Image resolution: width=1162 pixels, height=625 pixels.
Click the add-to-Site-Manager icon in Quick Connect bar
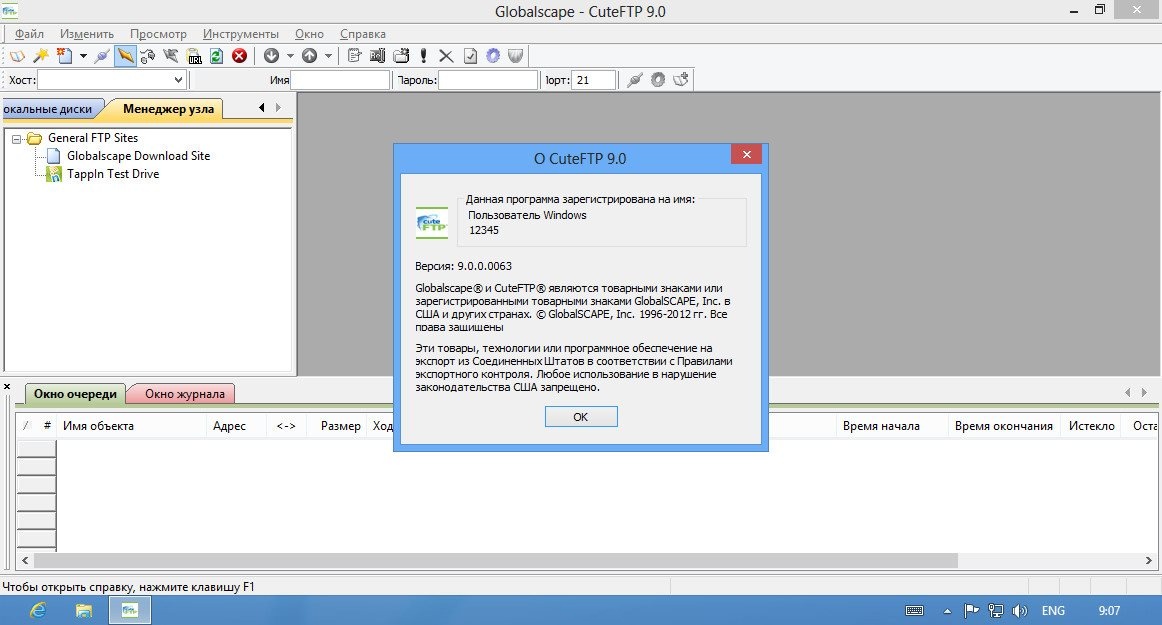681,79
